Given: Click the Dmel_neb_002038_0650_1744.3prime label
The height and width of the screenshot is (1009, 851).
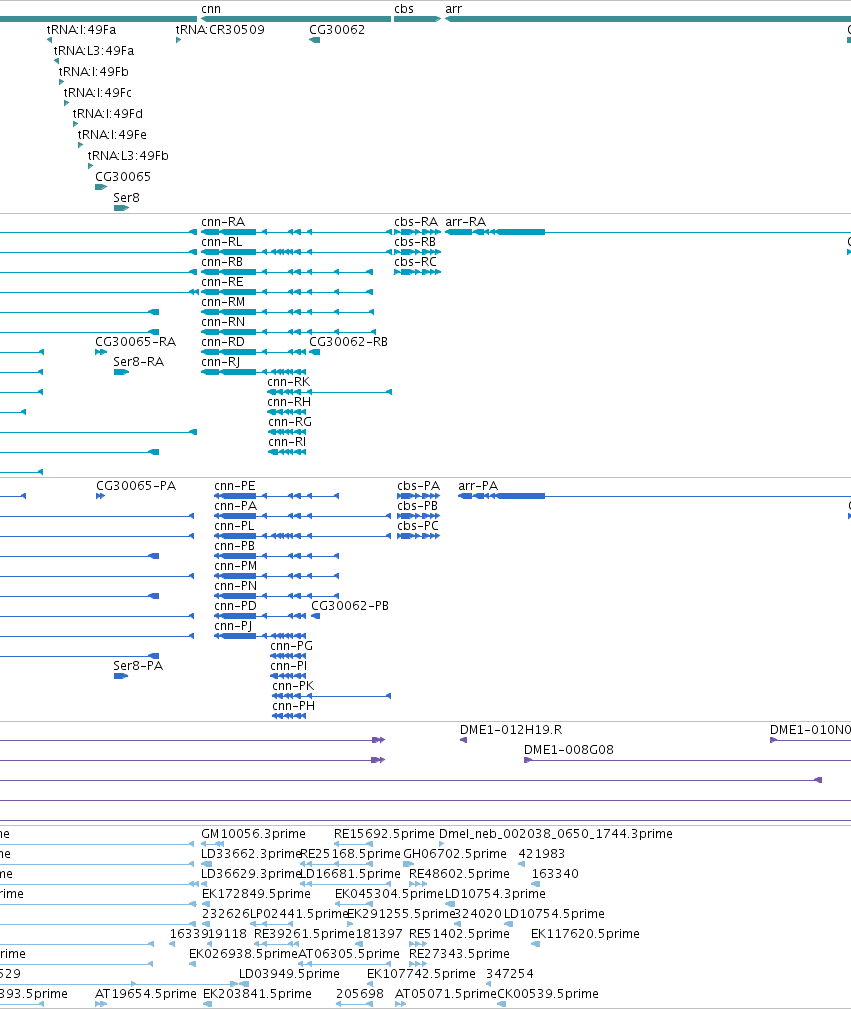Looking at the screenshot, I should 556,834.
